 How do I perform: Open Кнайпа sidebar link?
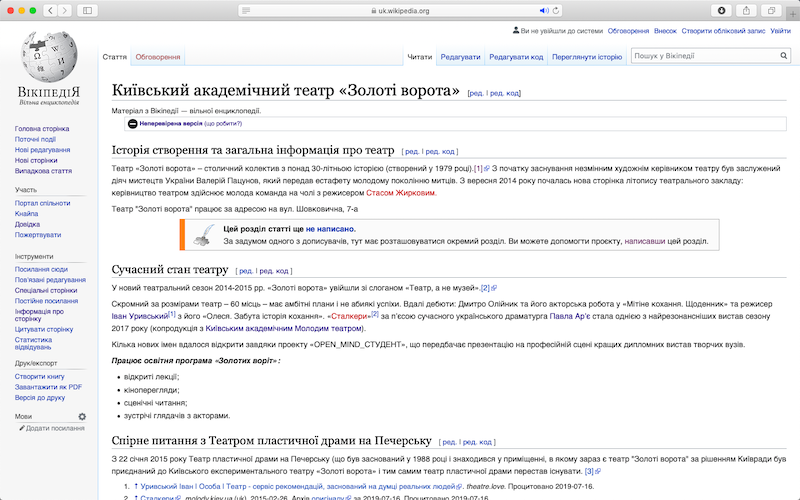[27, 214]
